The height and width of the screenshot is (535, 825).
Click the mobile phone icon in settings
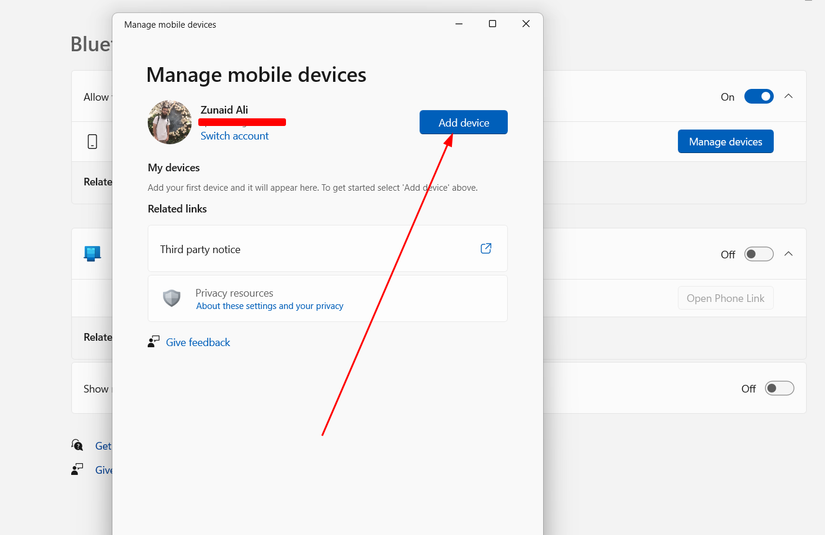point(92,142)
